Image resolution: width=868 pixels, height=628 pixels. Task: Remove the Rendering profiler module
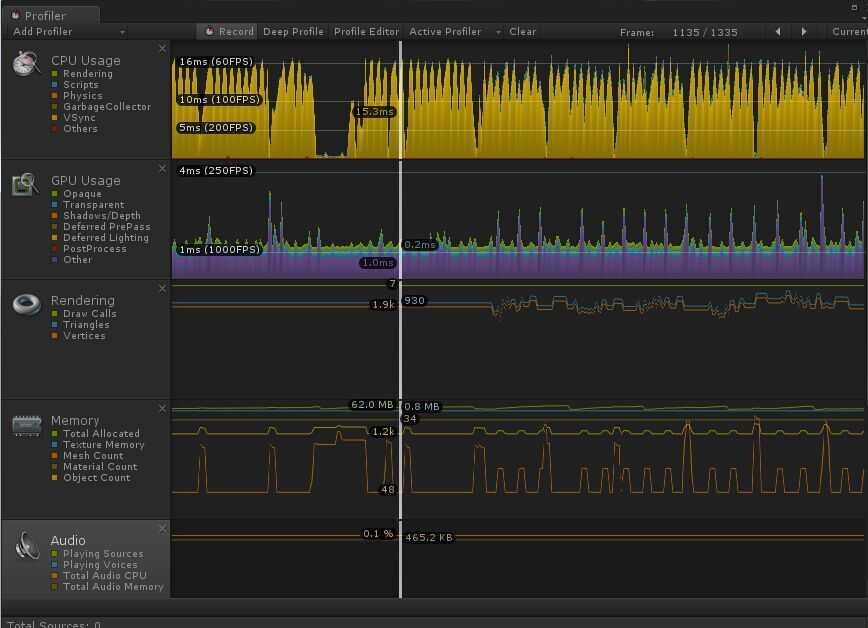(162, 289)
